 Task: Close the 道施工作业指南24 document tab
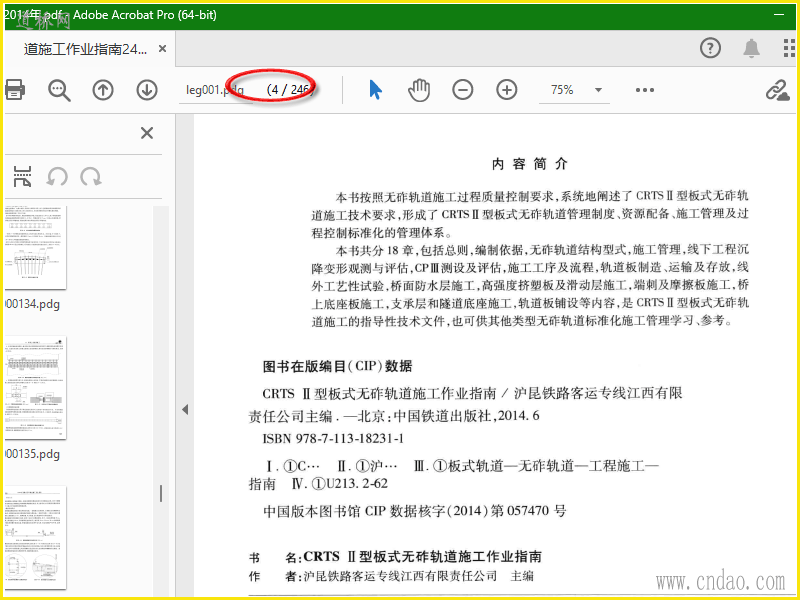[x=162, y=48]
